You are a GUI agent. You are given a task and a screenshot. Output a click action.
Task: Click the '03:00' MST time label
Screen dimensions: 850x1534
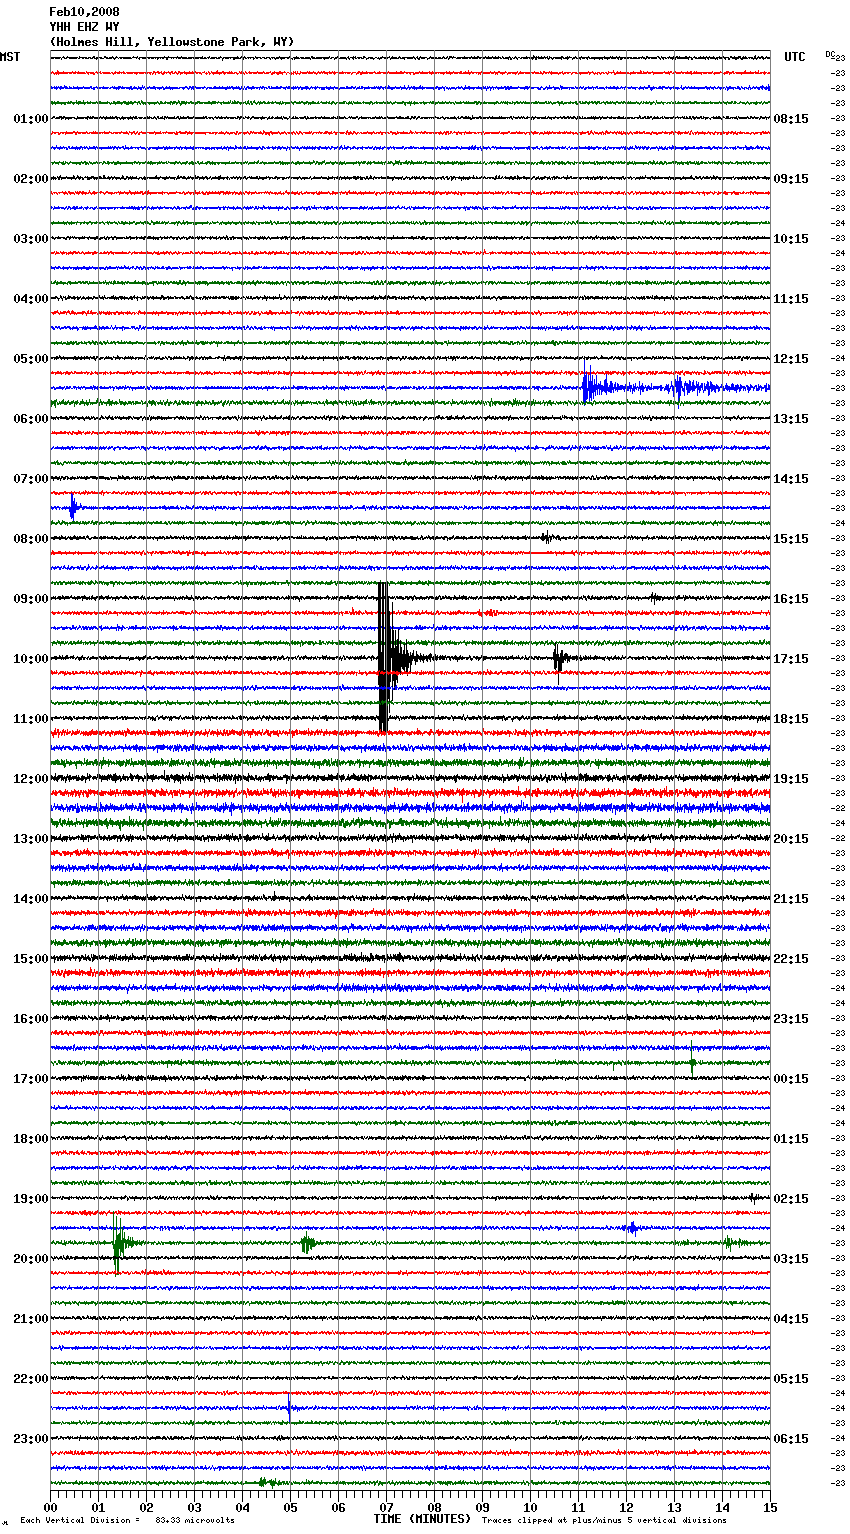click(x=31, y=239)
